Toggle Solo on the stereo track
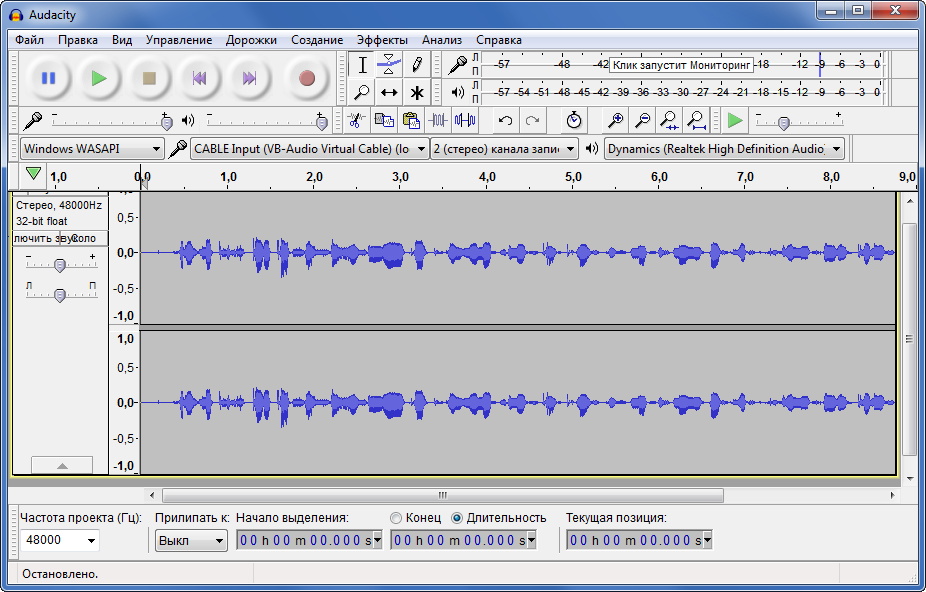 pos(83,238)
